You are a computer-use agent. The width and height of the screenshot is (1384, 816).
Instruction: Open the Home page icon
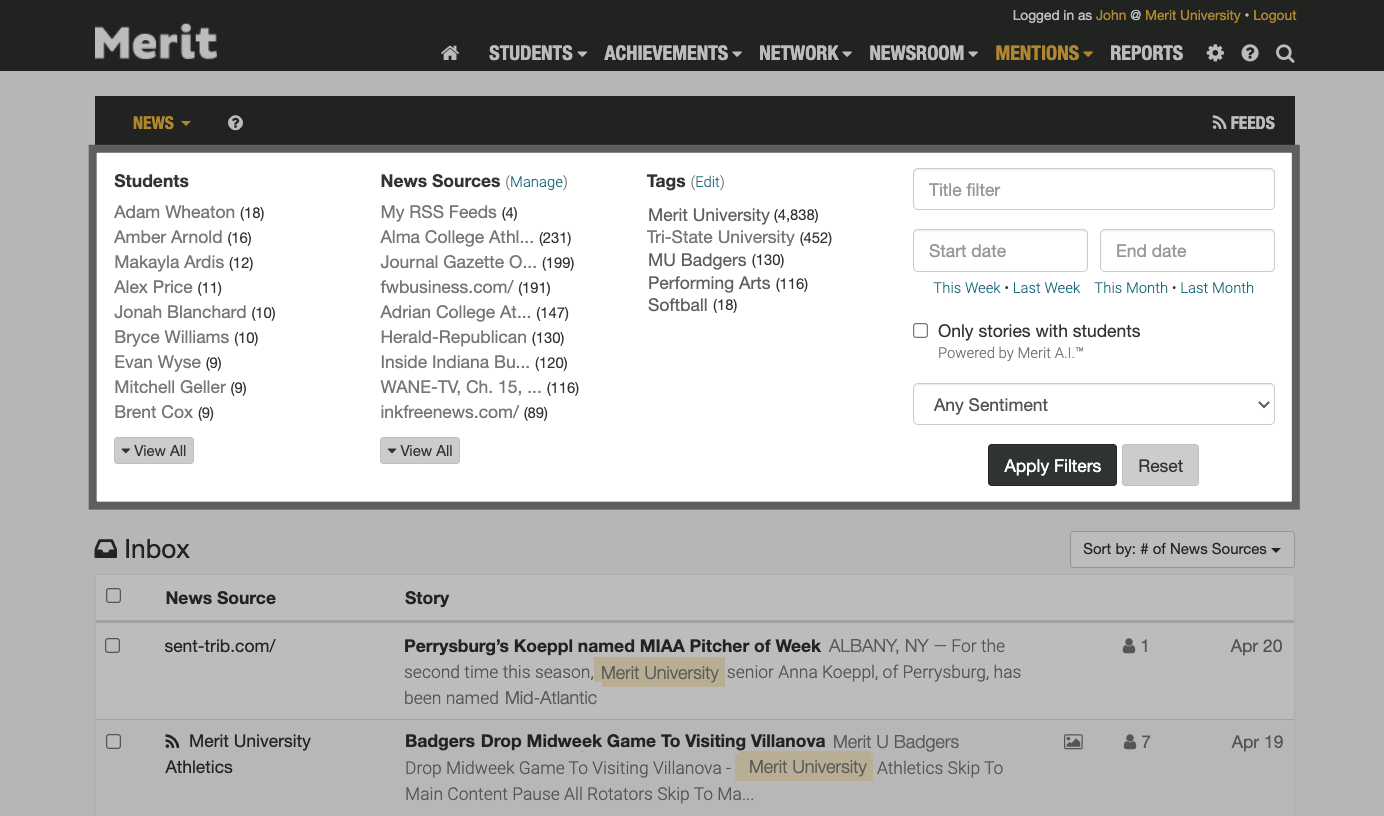pyautogui.click(x=449, y=53)
